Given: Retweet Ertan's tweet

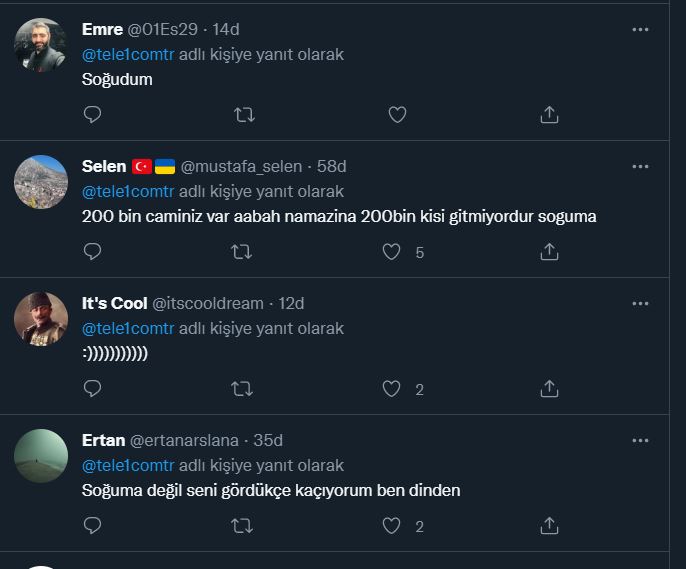Looking at the screenshot, I should click(244, 526).
